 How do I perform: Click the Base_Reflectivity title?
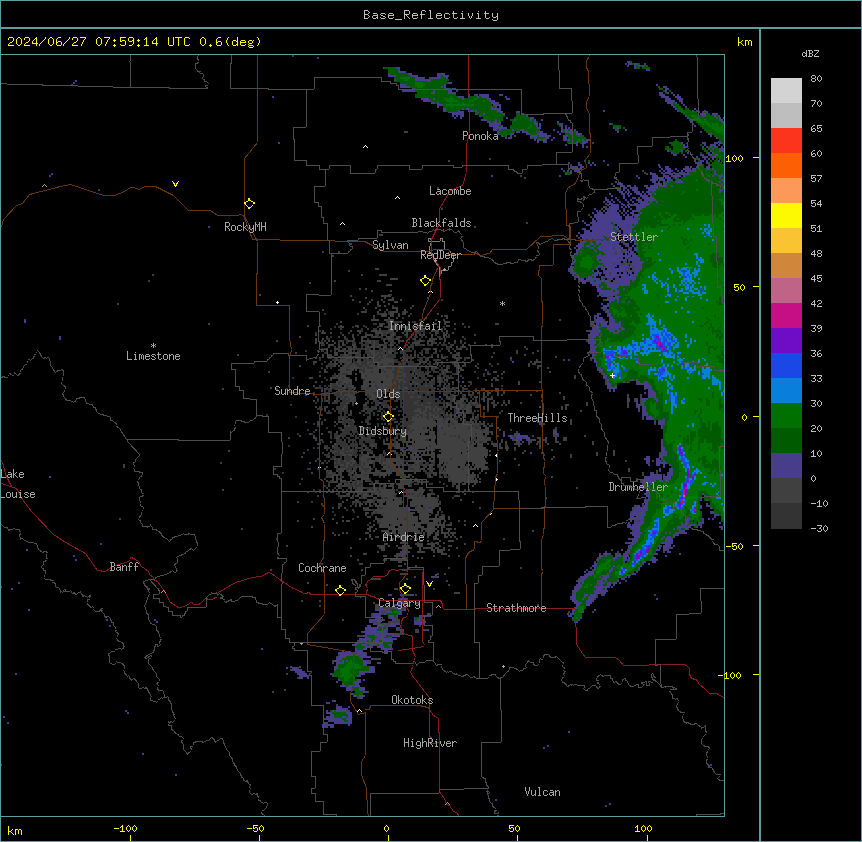pyautogui.click(x=431, y=15)
